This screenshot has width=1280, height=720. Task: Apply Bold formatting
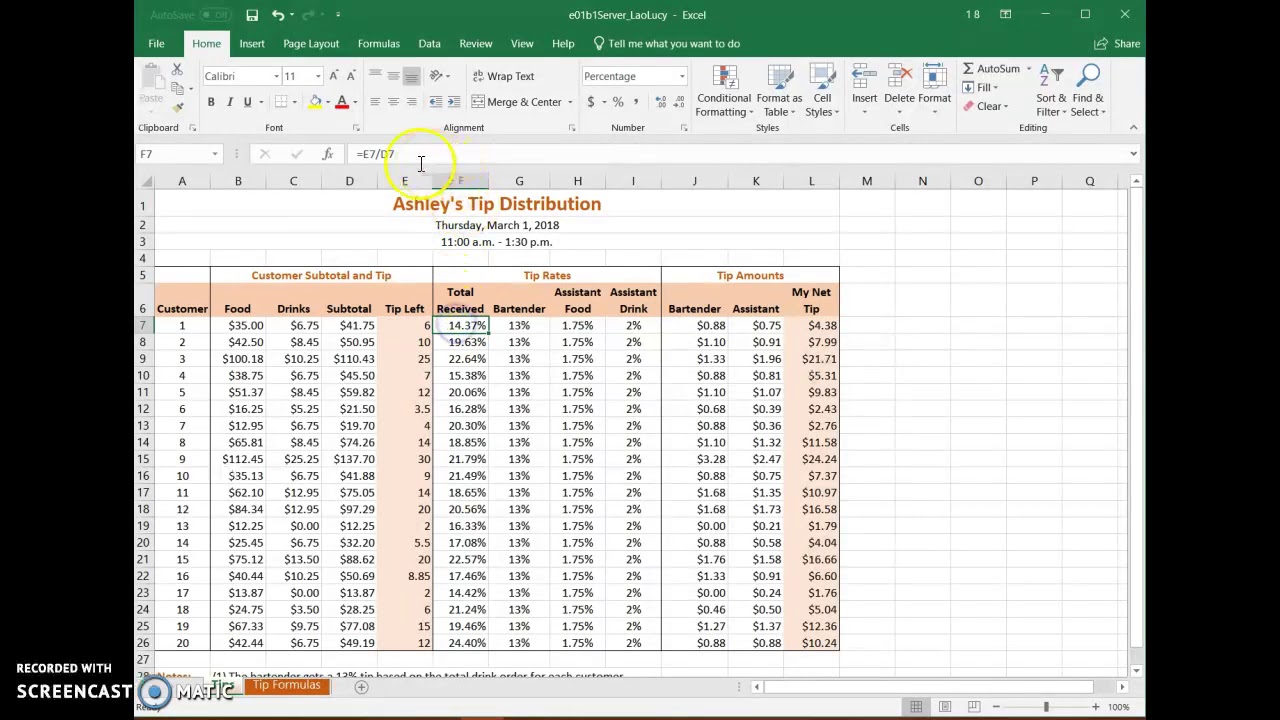click(211, 102)
